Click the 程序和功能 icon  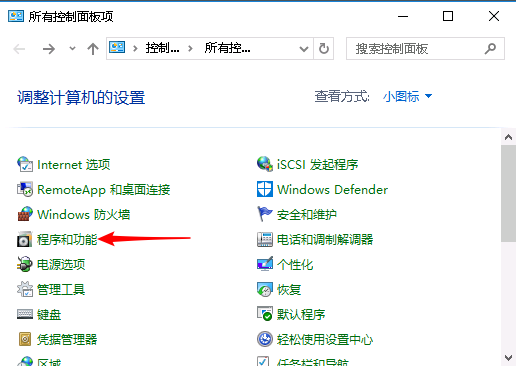[25, 239]
